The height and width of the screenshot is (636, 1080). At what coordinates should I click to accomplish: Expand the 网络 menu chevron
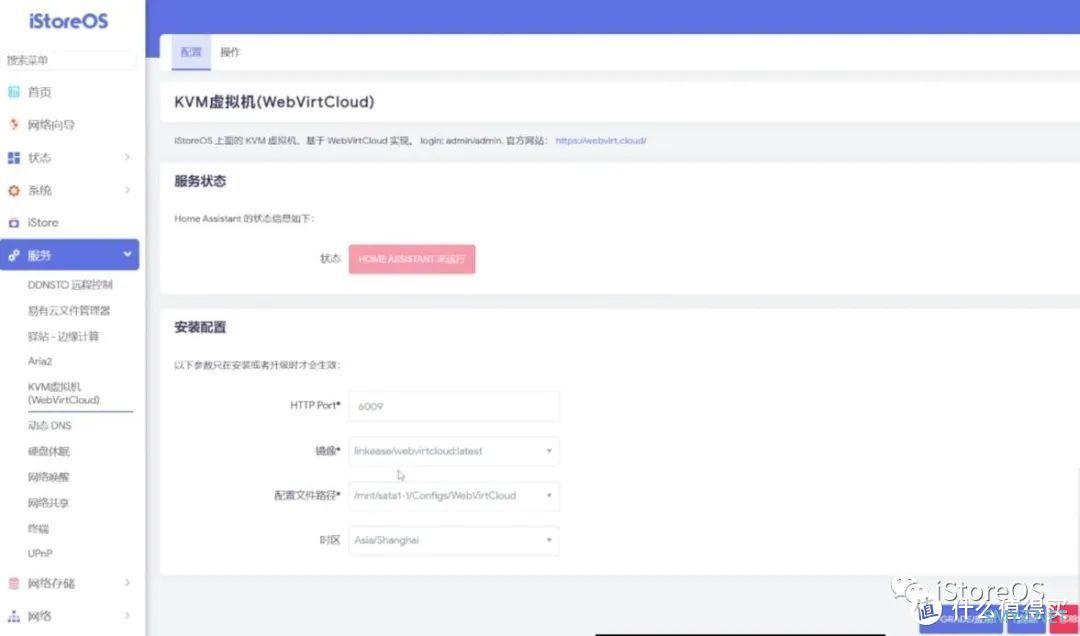pyautogui.click(x=127, y=615)
